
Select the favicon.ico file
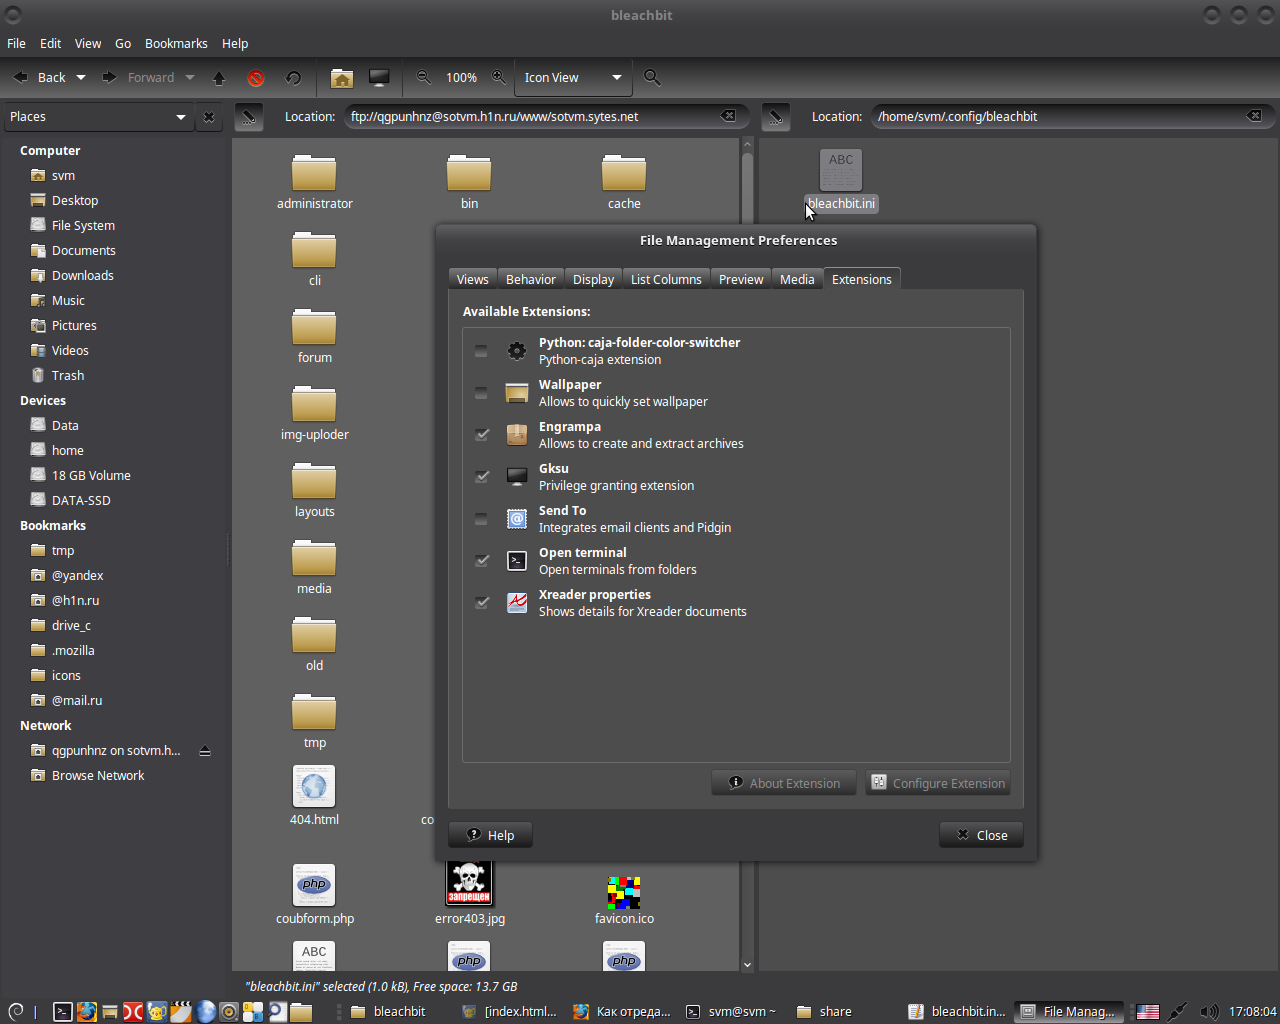(x=624, y=900)
